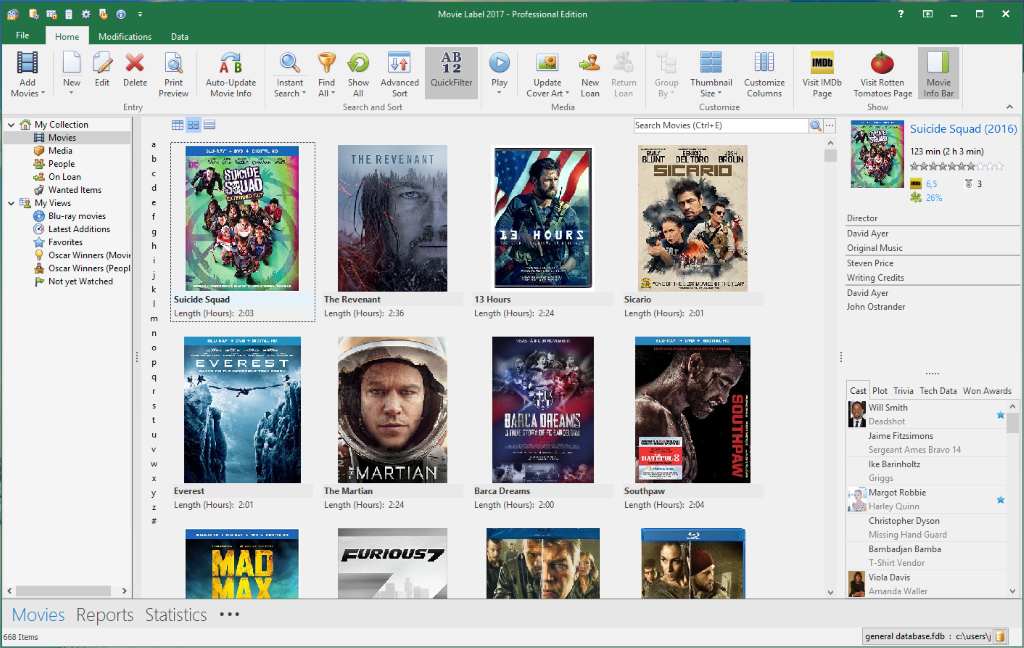Play the selected movie
This screenshot has width=1024, height=648.
point(499,74)
